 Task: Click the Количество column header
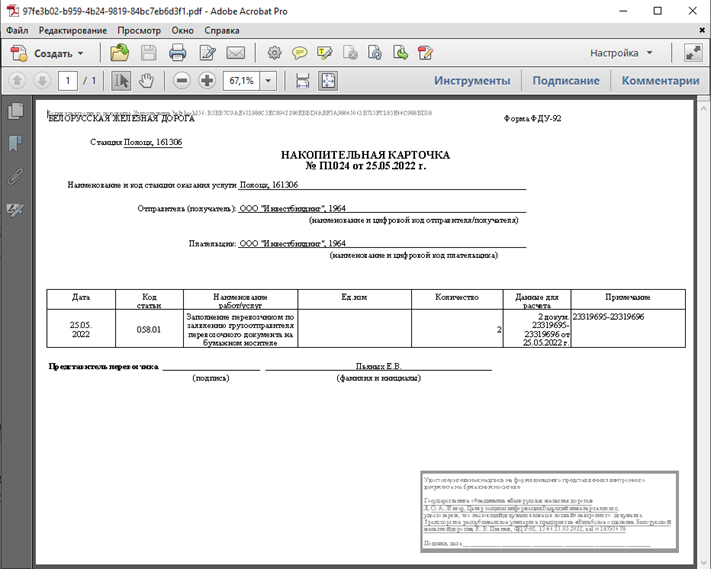point(457,297)
